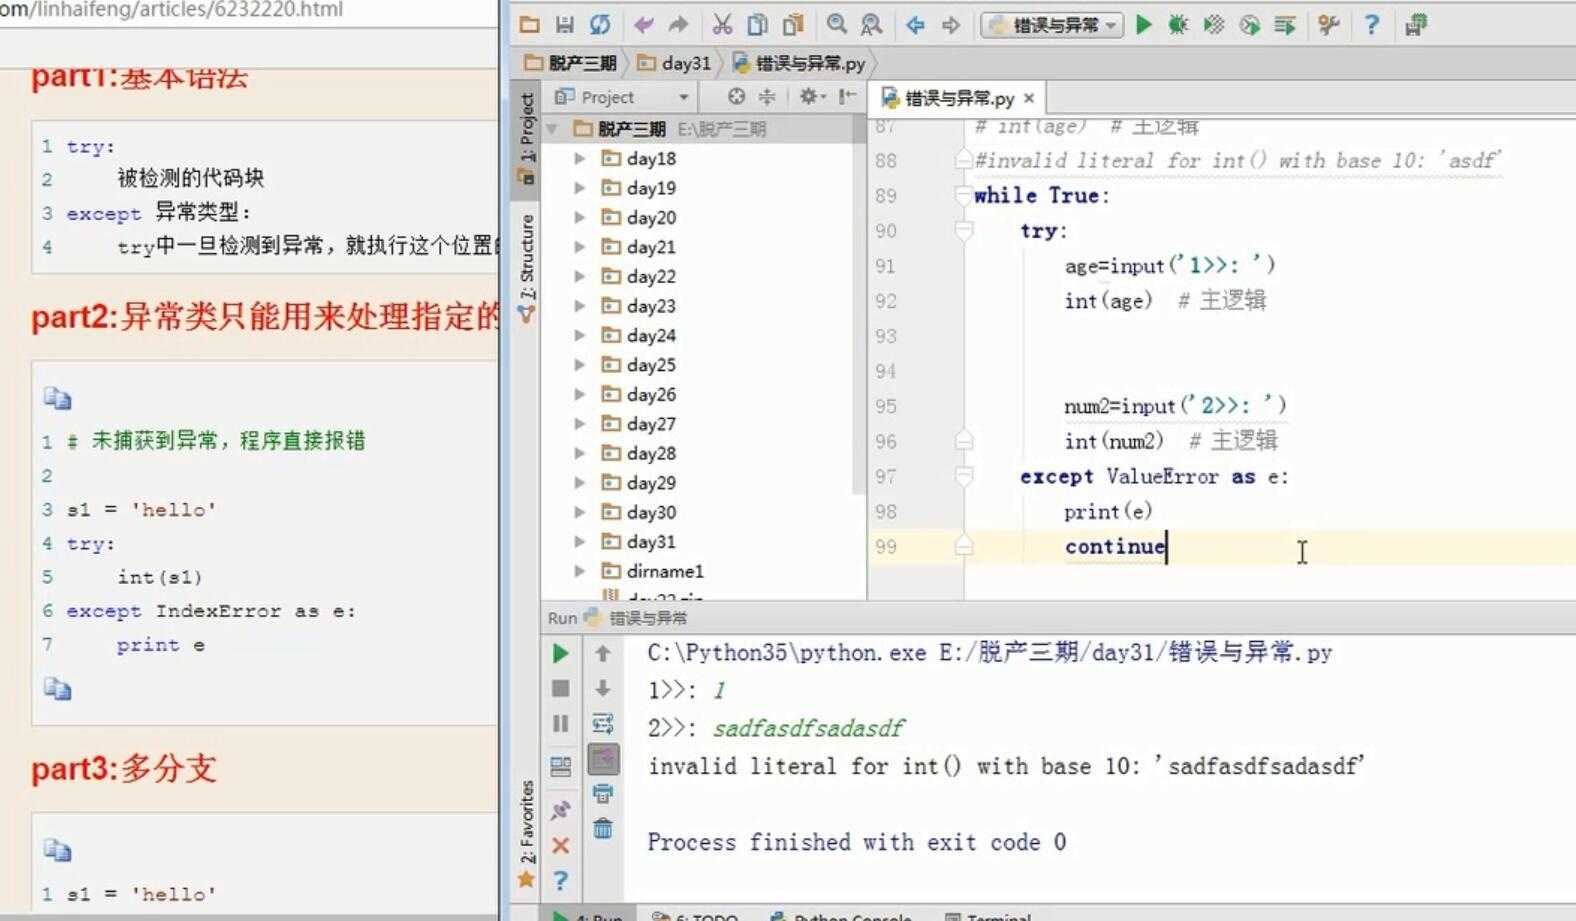The width and height of the screenshot is (1576, 921).
Task: Toggle soft-wrap in Run console
Action: point(603,723)
